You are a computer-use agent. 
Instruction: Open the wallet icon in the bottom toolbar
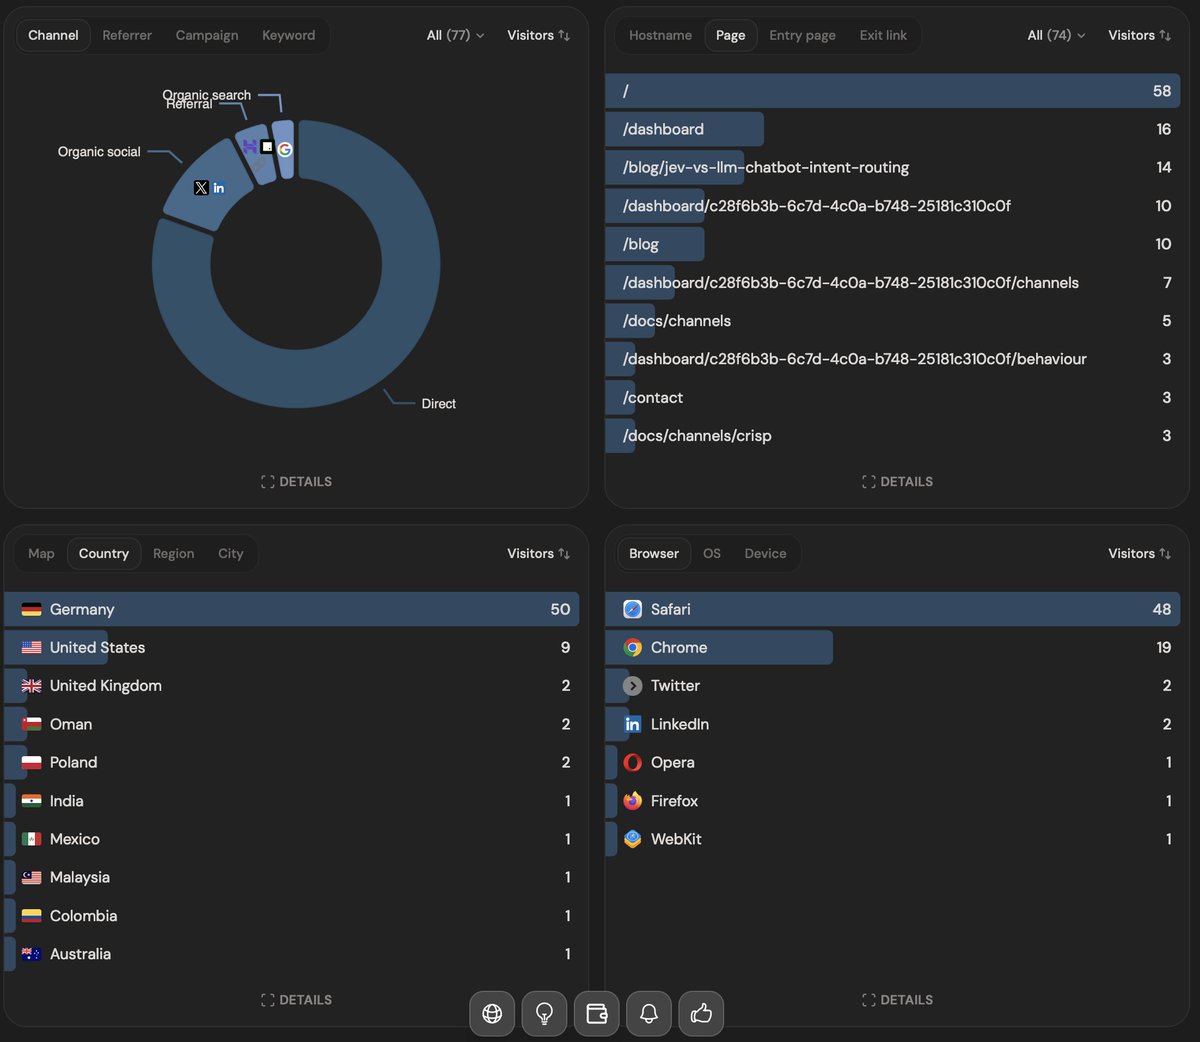pyautogui.click(x=597, y=1014)
